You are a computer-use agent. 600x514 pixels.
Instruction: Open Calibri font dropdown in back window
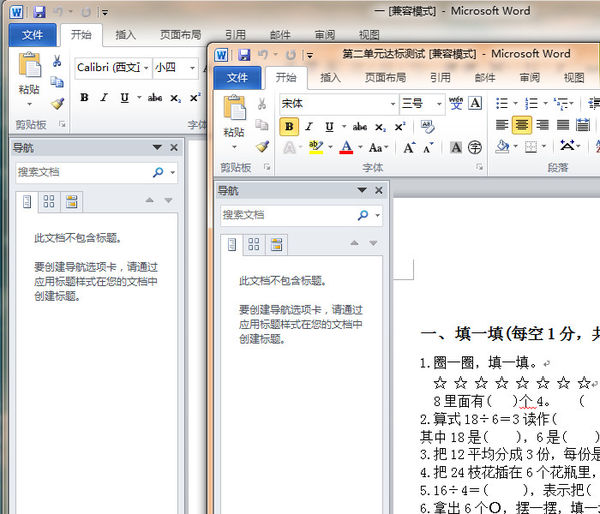click(x=146, y=69)
